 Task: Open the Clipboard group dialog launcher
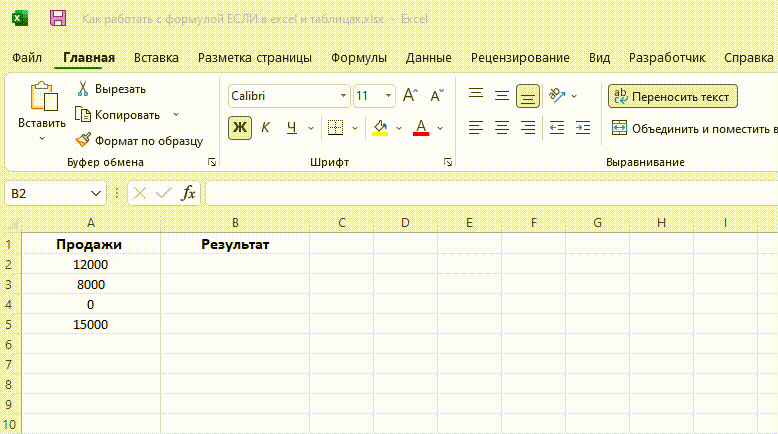click(x=212, y=162)
